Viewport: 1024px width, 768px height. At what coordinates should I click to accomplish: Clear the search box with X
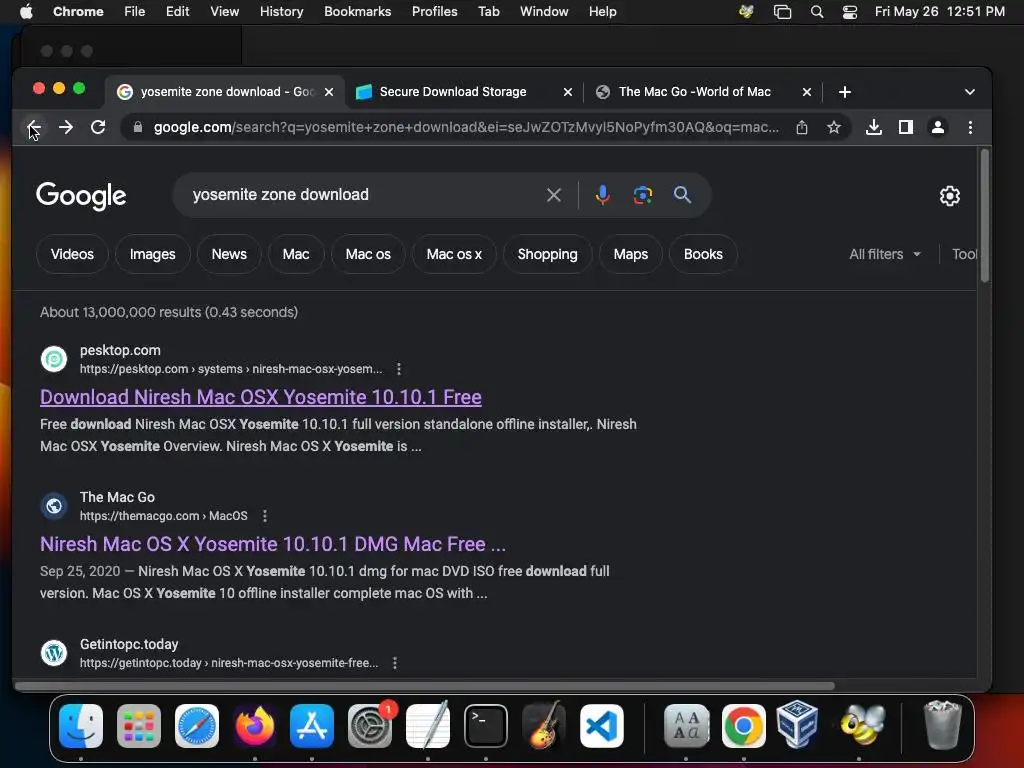[554, 195]
